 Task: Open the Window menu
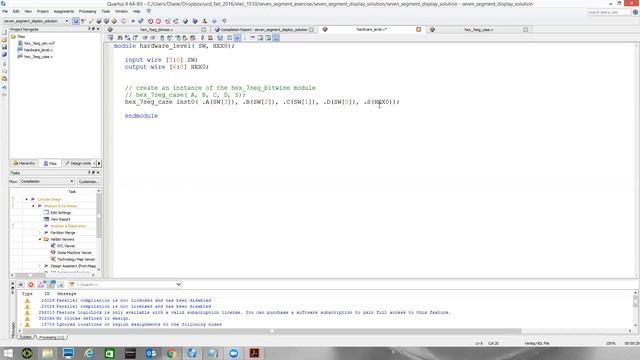click(x=121, y=11)
